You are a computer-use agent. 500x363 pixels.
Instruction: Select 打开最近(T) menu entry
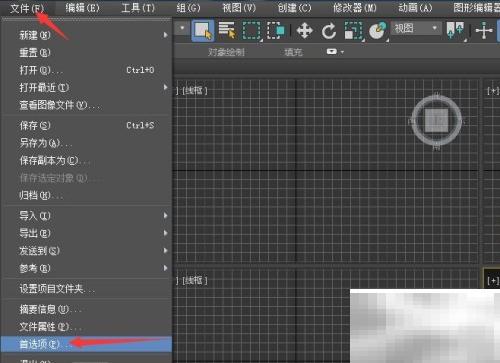click(x=87, y=87)
